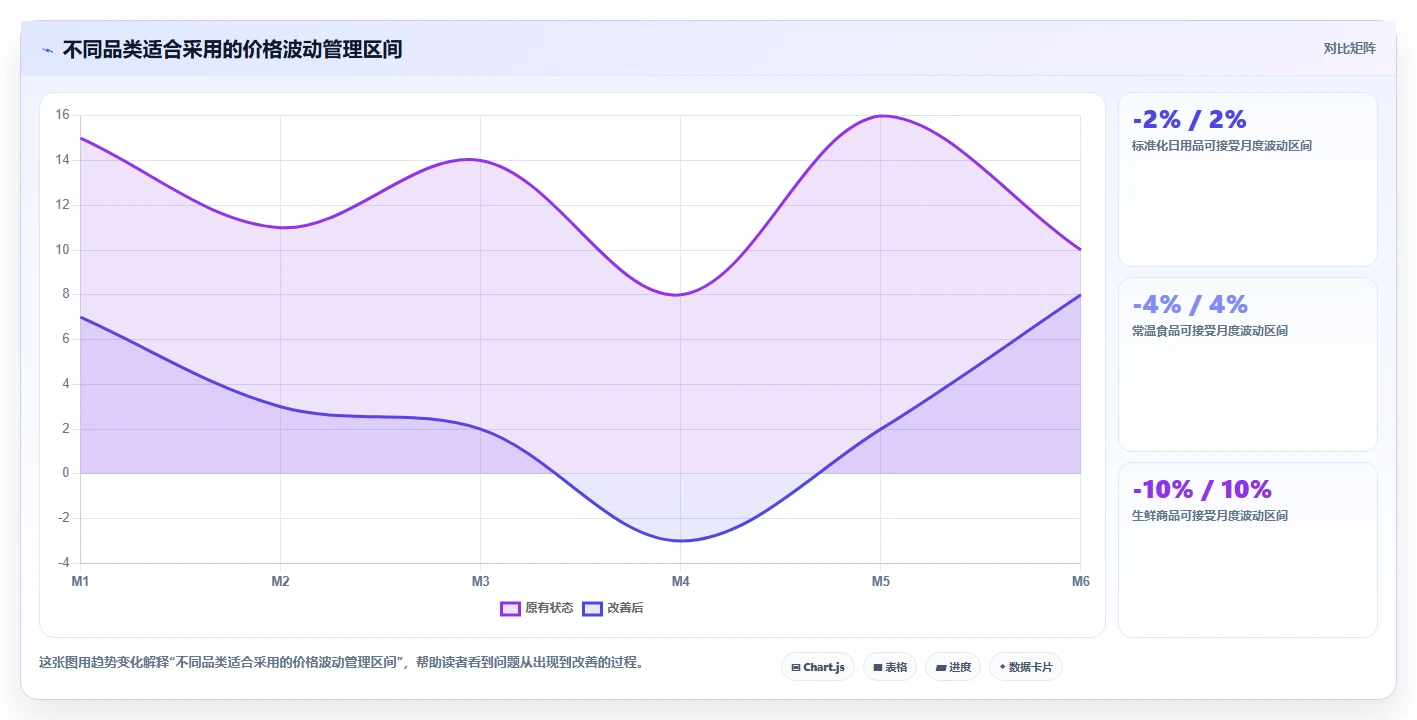
Task: Click the purple 原有状态 legend swatch
Action: tap(510, 608)
